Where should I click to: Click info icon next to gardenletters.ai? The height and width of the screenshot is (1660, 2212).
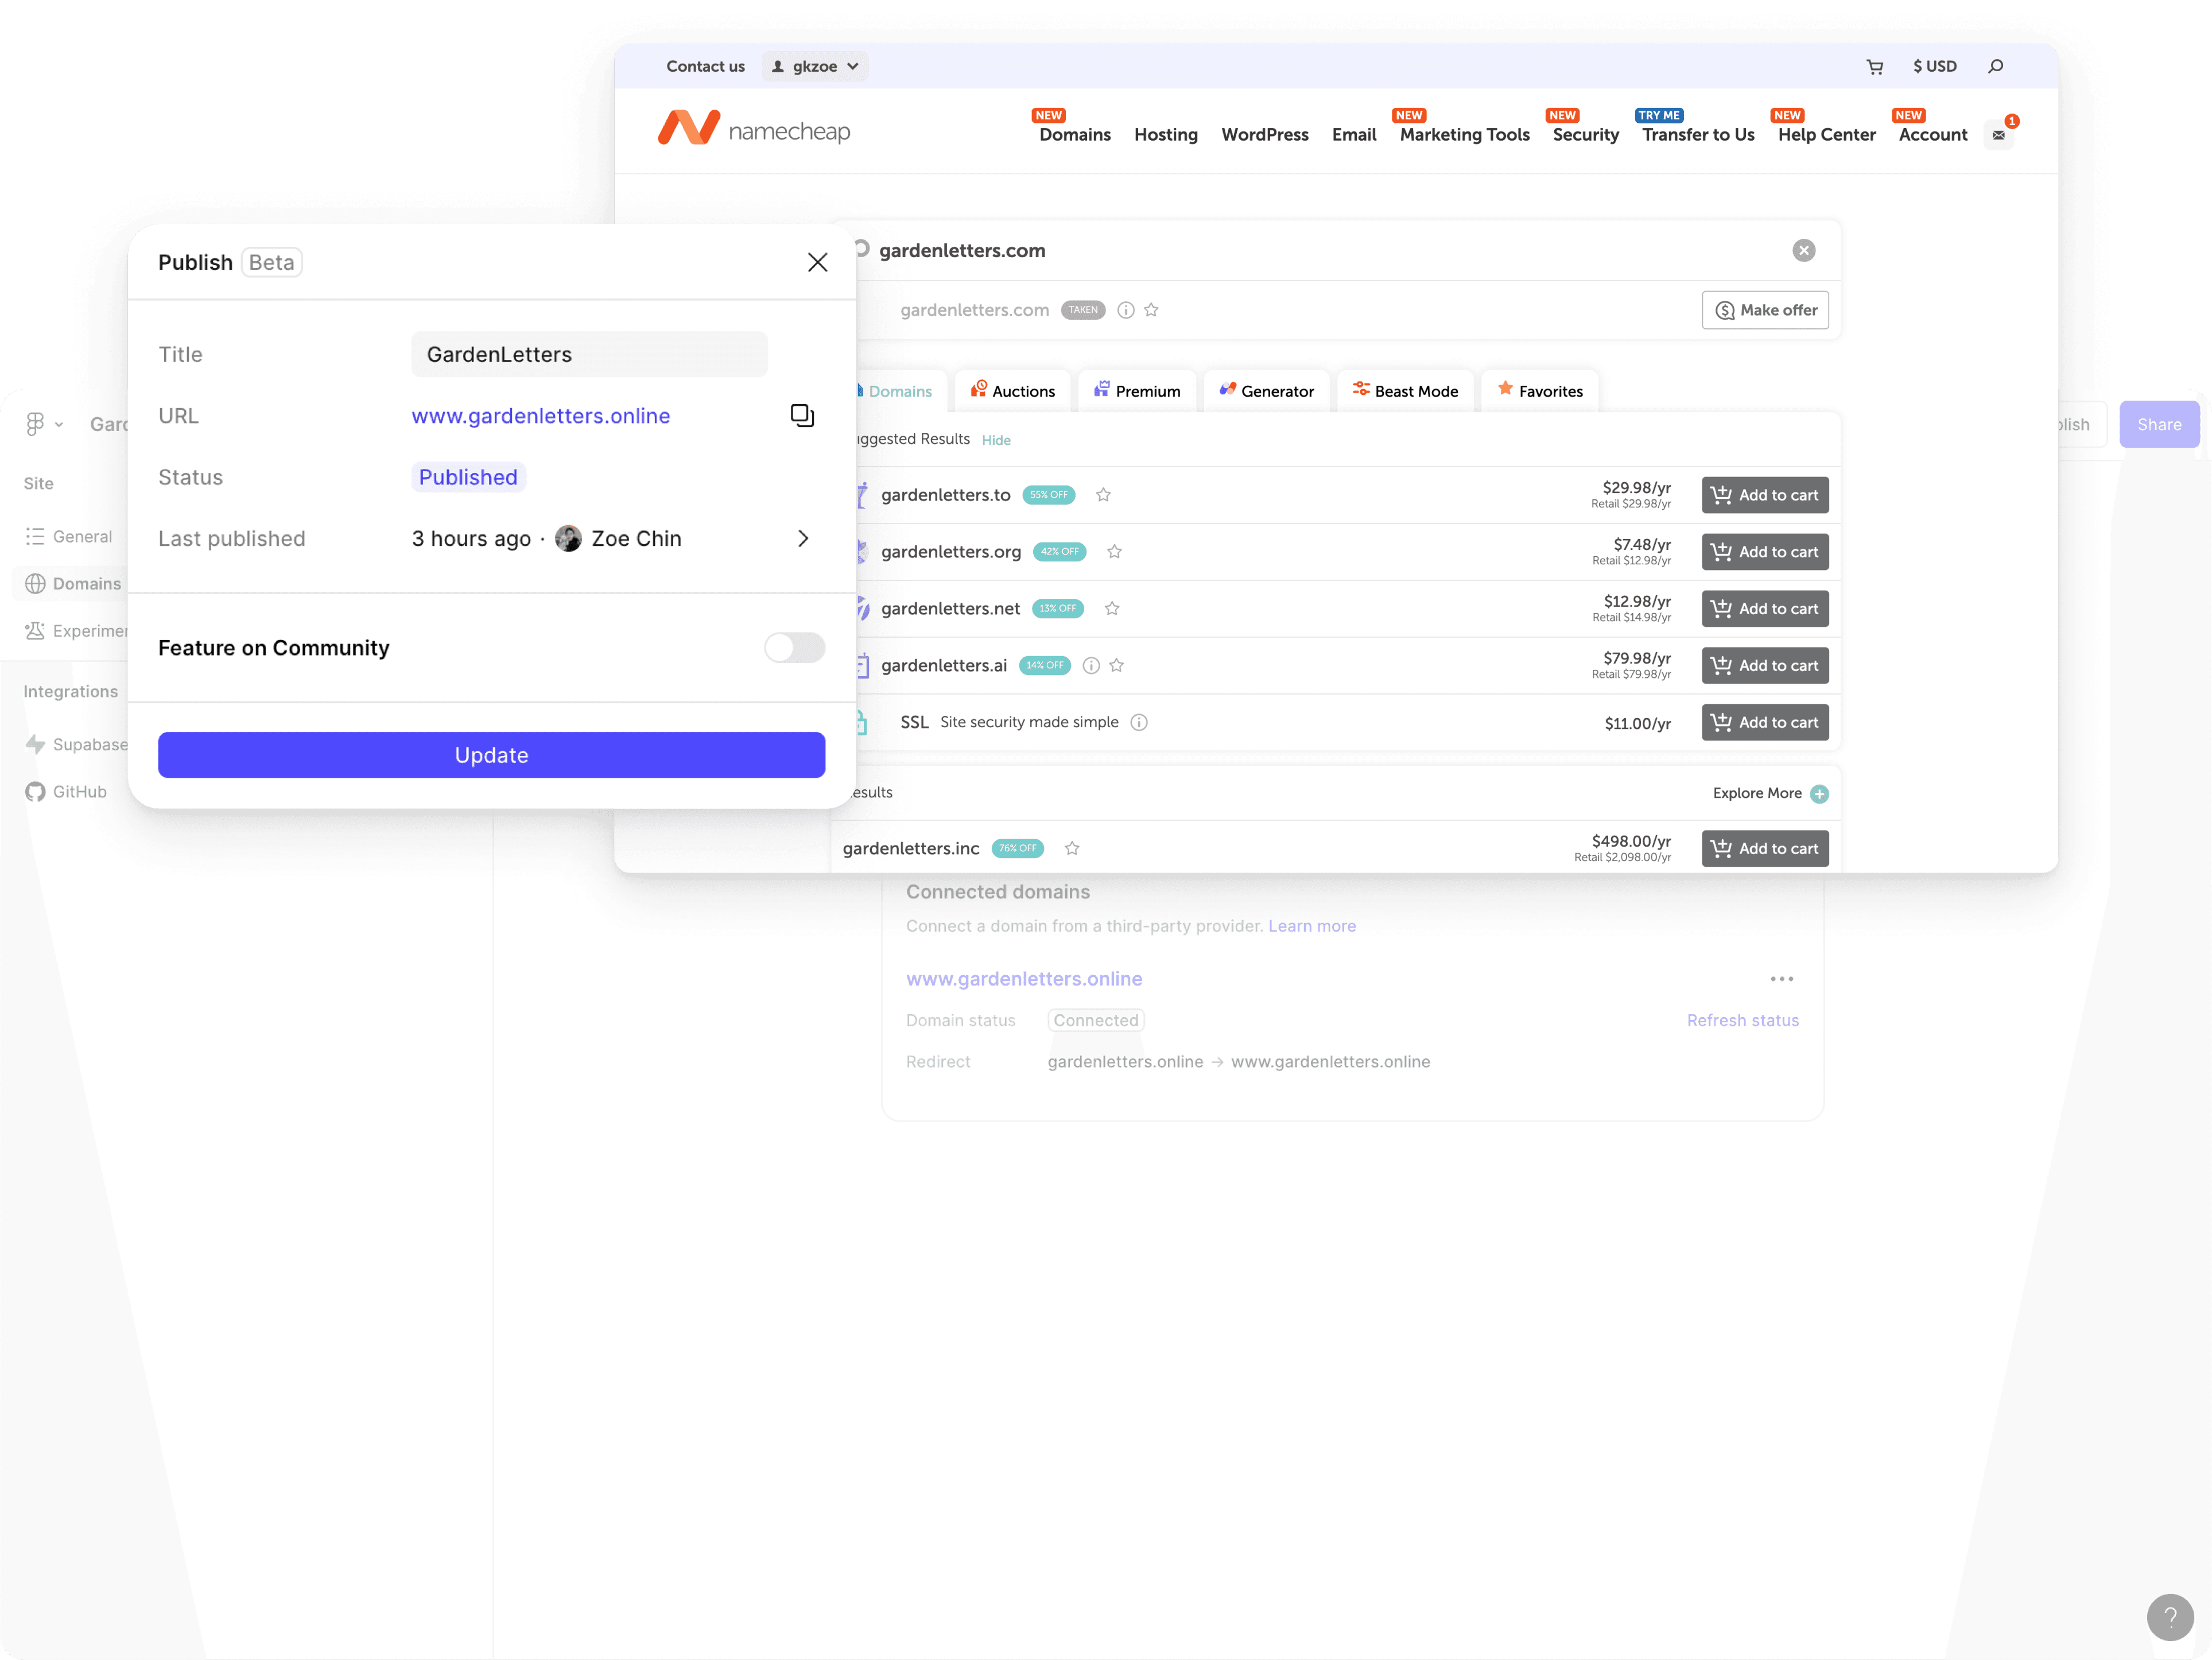(1091, 666)
